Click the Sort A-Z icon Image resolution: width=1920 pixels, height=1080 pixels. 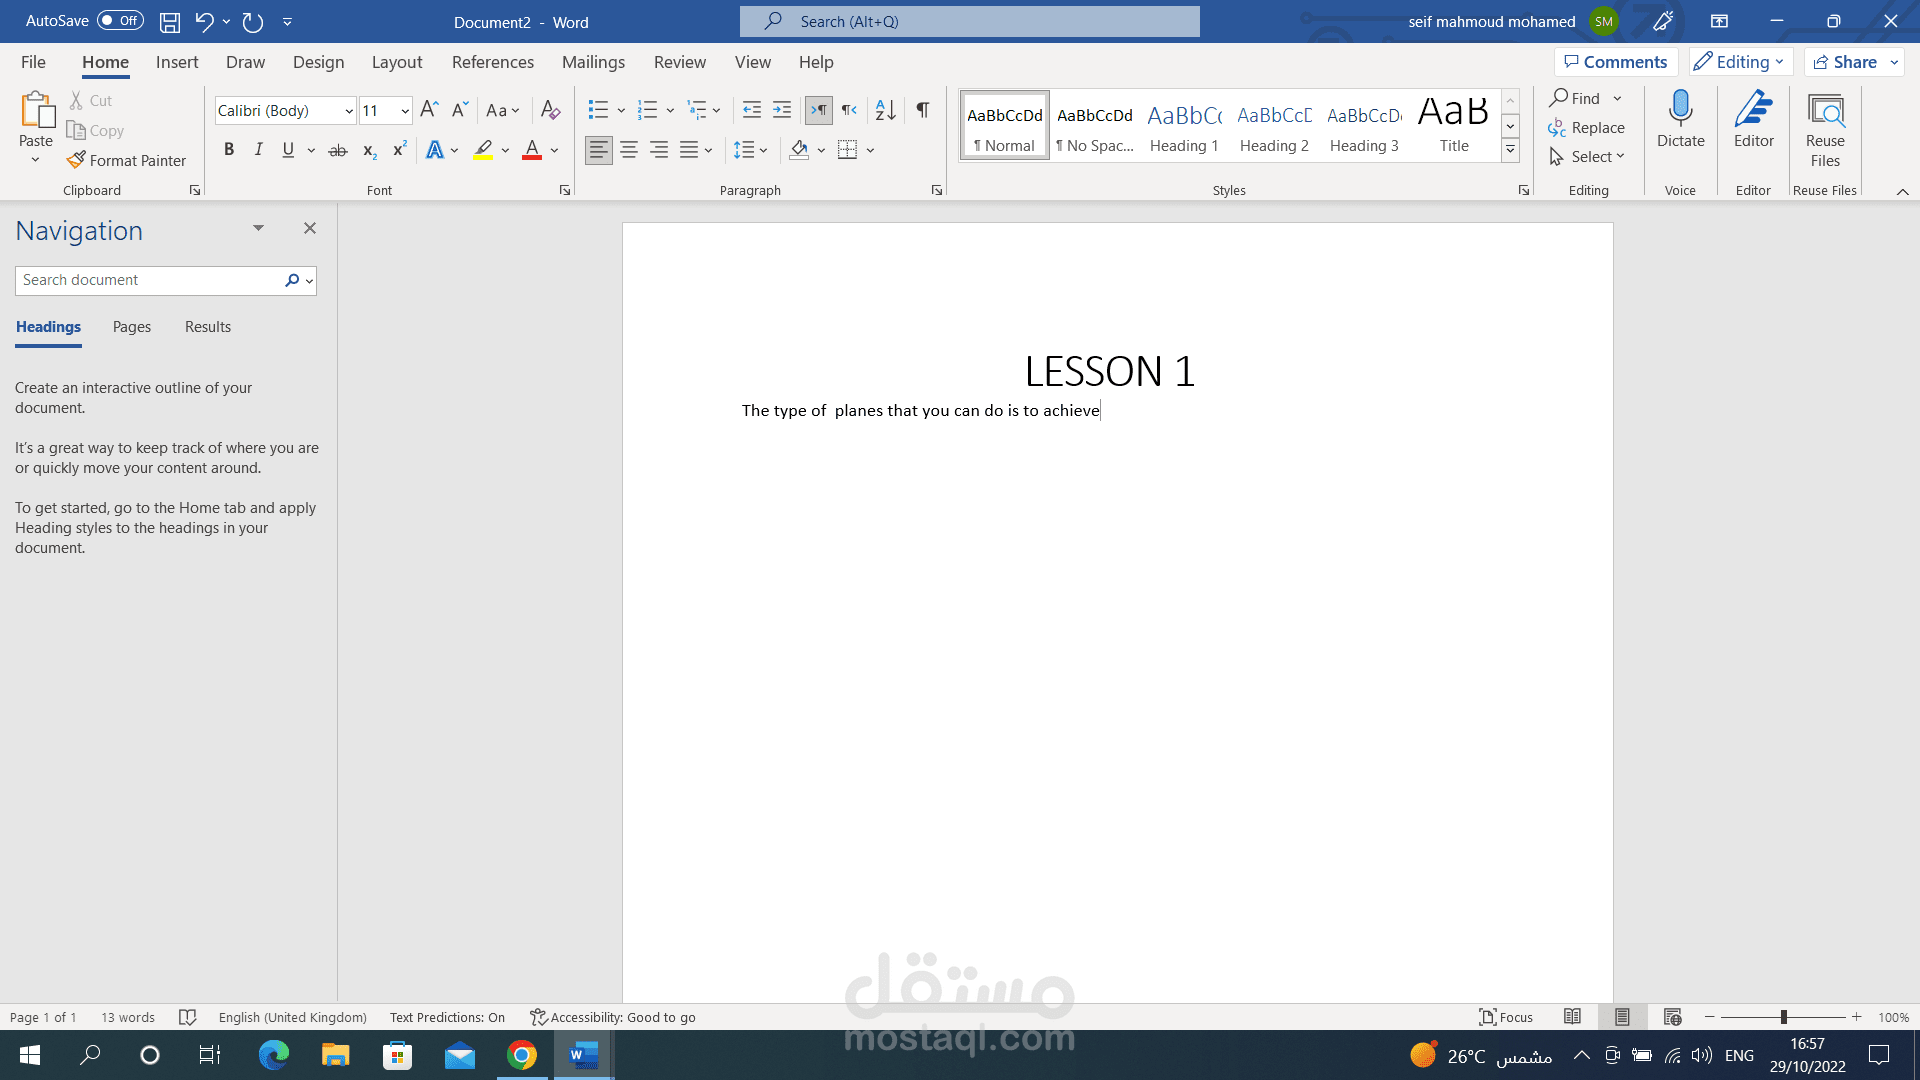(x=885, y=110)
